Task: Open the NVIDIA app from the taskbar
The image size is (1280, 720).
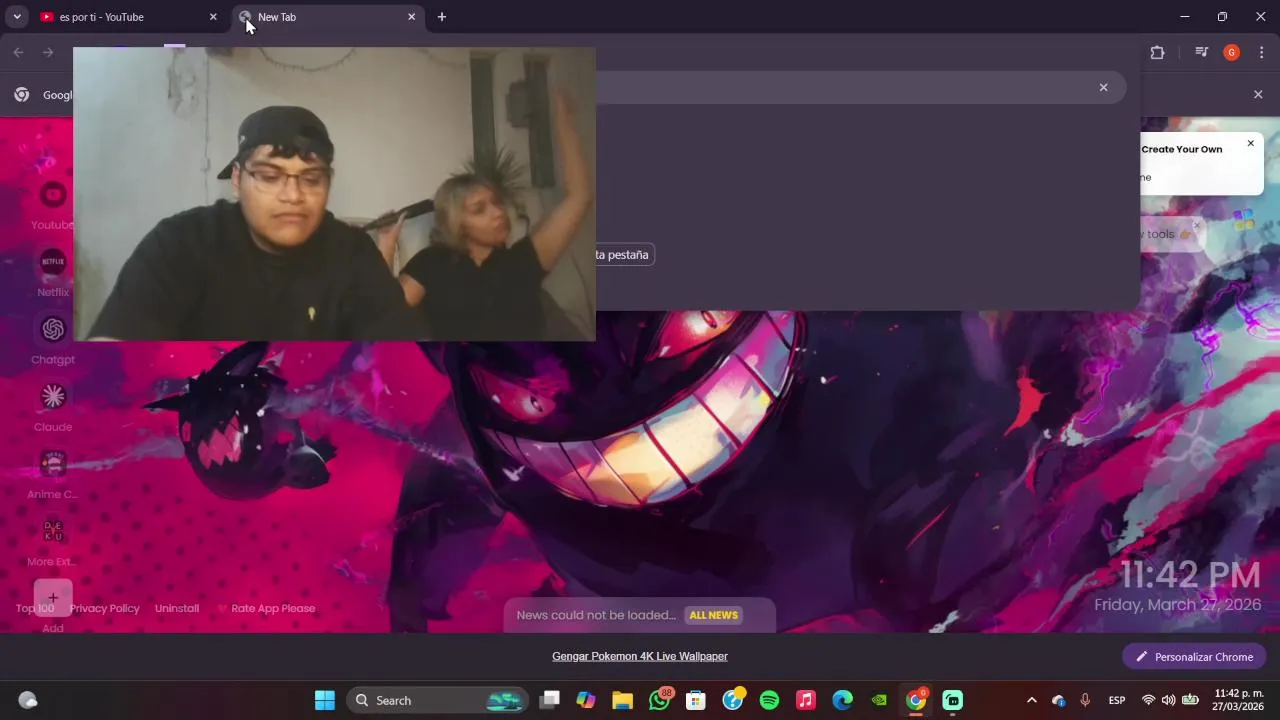Action: 879,700
